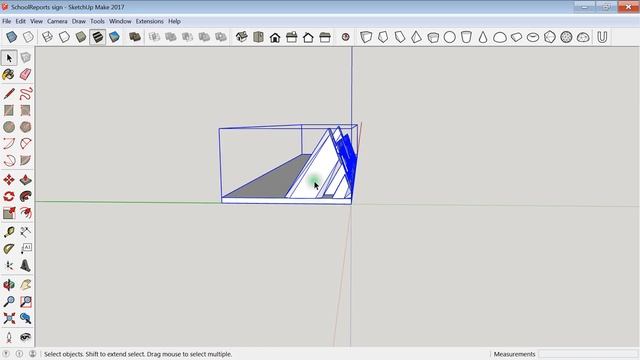Select the 2 Point Arc tool

(25, 144)
